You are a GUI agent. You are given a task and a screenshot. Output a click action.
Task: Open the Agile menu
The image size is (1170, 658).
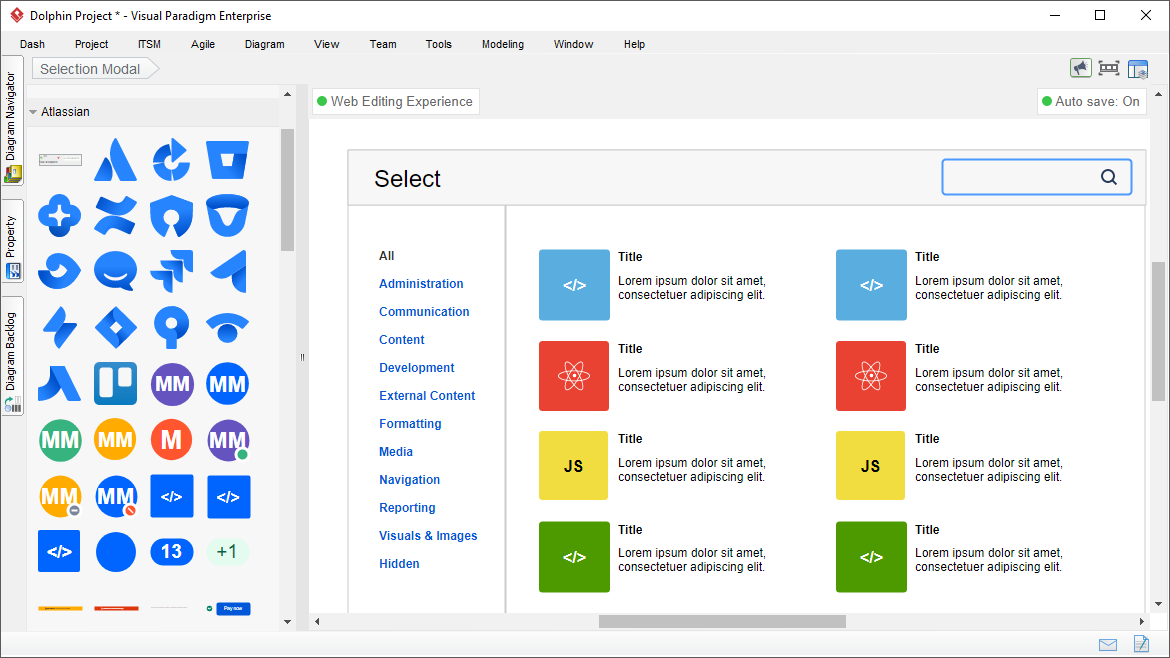coord(203,44)
